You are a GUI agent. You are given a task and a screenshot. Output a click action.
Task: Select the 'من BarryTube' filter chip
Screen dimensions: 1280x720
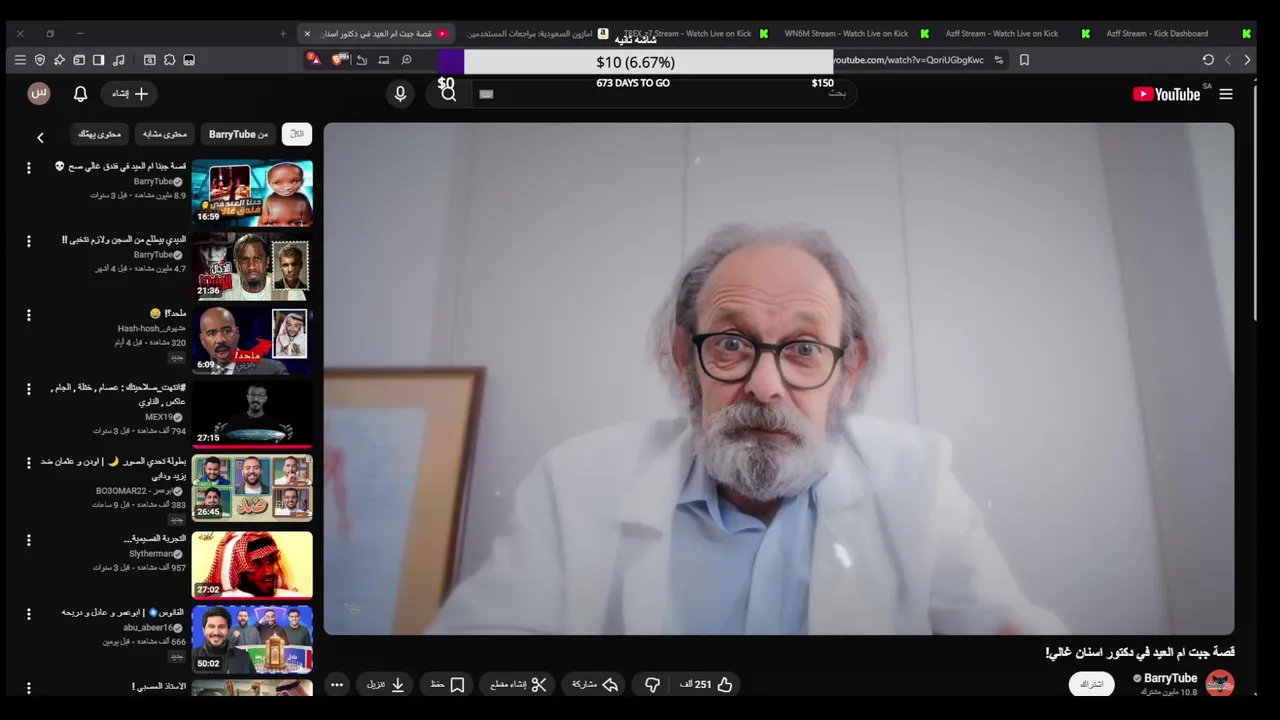238,134
